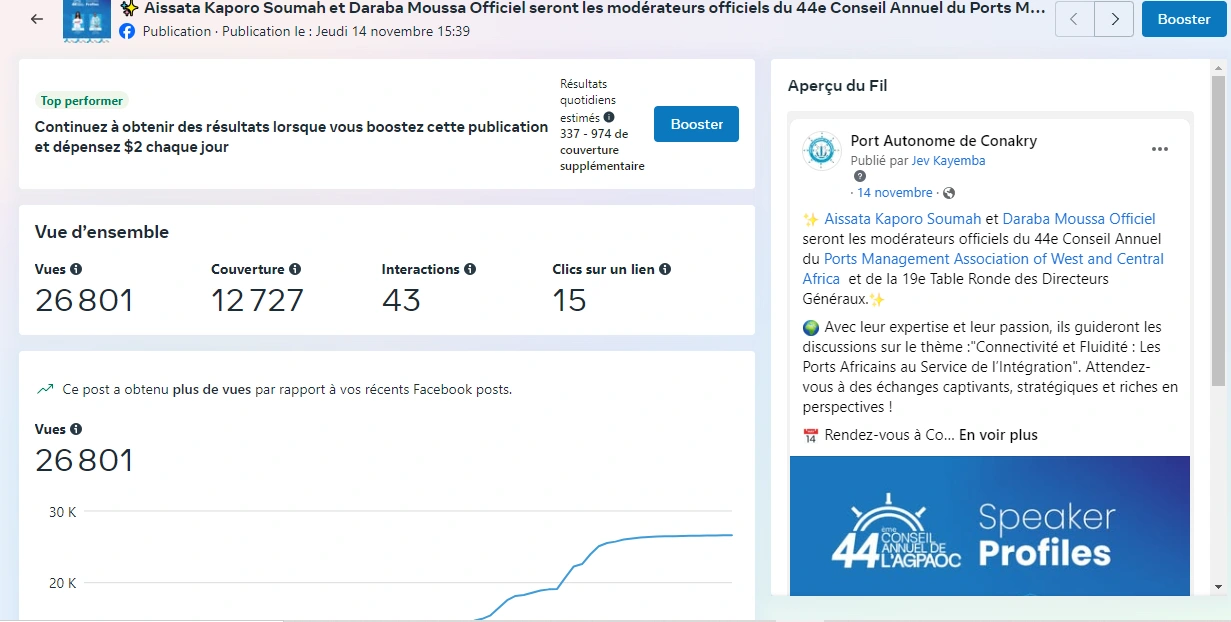Viewport: 1231px width, 622px height.
Task: Click the Facebook logo icon in header
Action: pyautogui.click(x=127, y=31)
